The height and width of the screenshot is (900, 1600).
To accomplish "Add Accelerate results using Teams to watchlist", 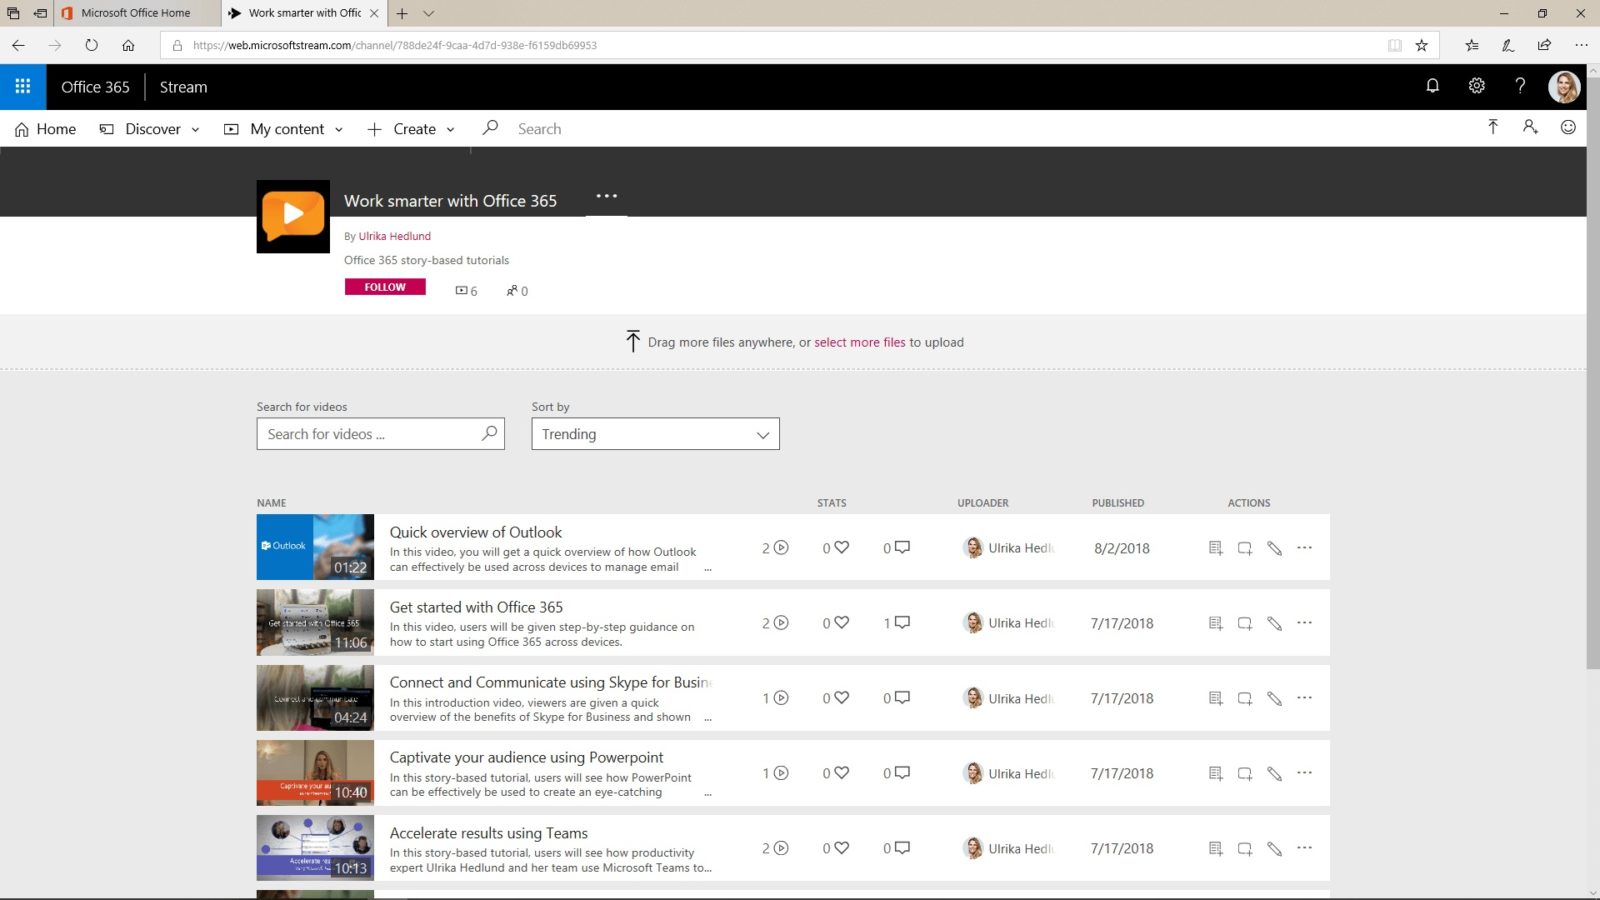I will tap(1215, 848).
